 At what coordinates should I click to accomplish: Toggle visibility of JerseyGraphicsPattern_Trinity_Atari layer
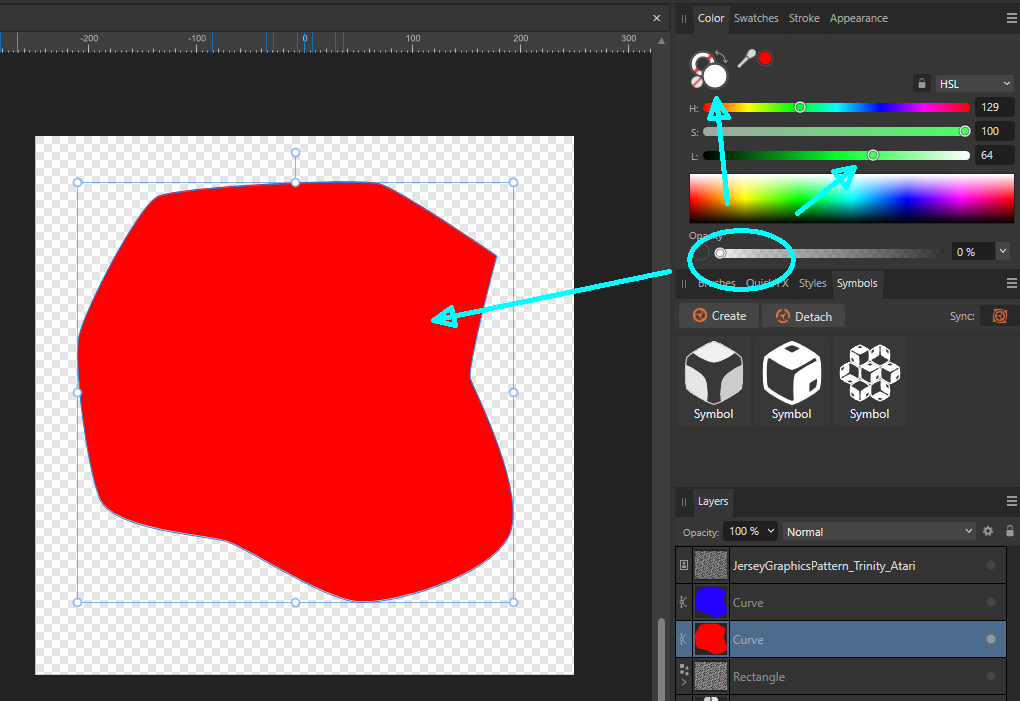tap(991, 565)
